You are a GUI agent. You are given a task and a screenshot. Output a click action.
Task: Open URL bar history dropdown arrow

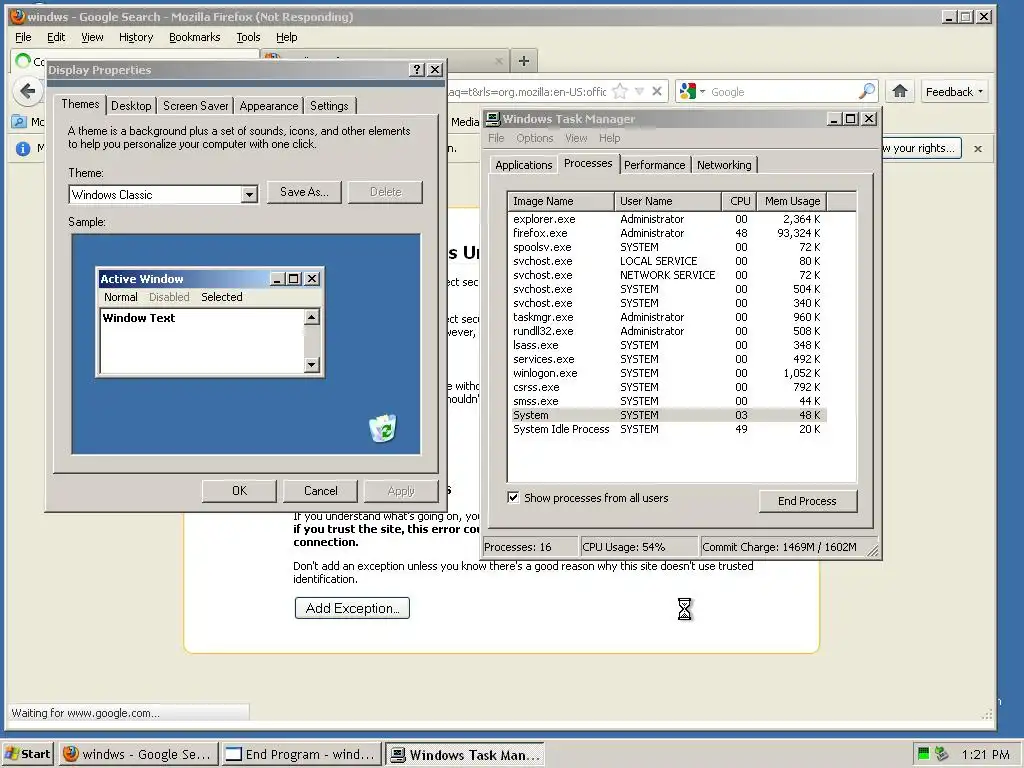click(639, 91)
